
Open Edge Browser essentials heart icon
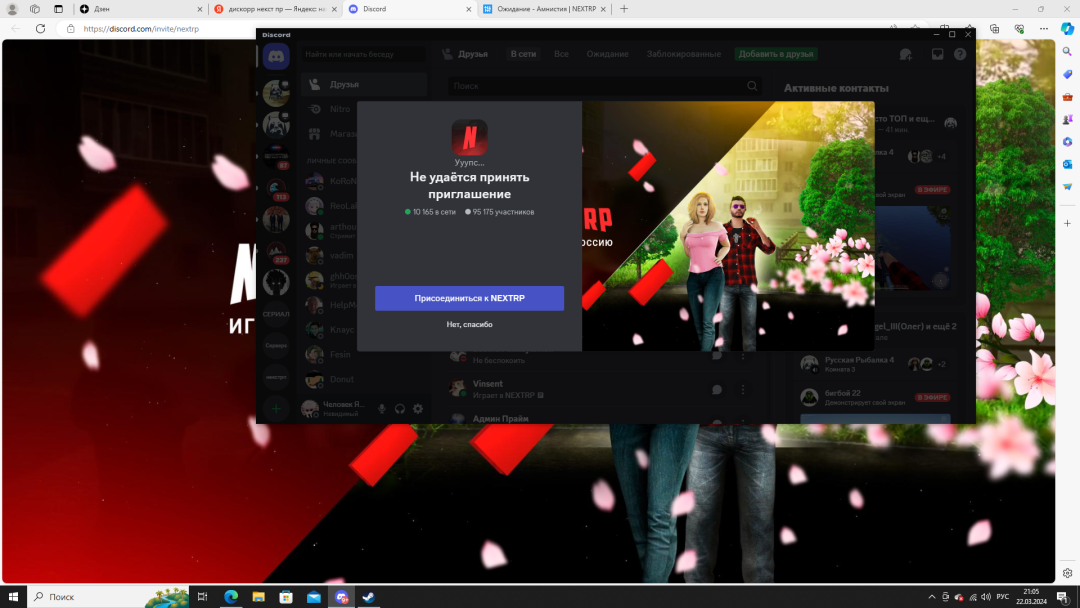1019,29
